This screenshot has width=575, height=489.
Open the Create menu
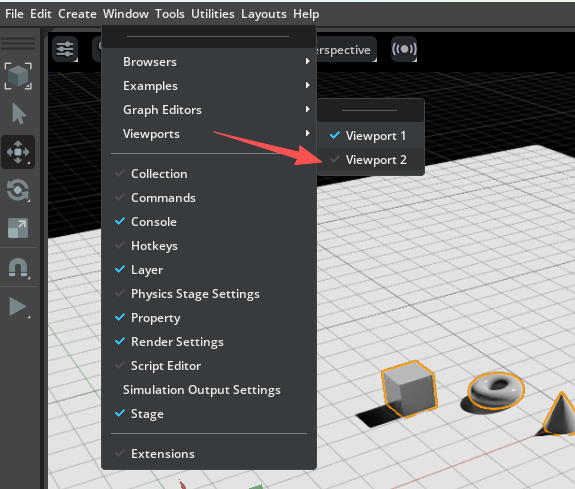pyautogui.click(x=77, y=14)
